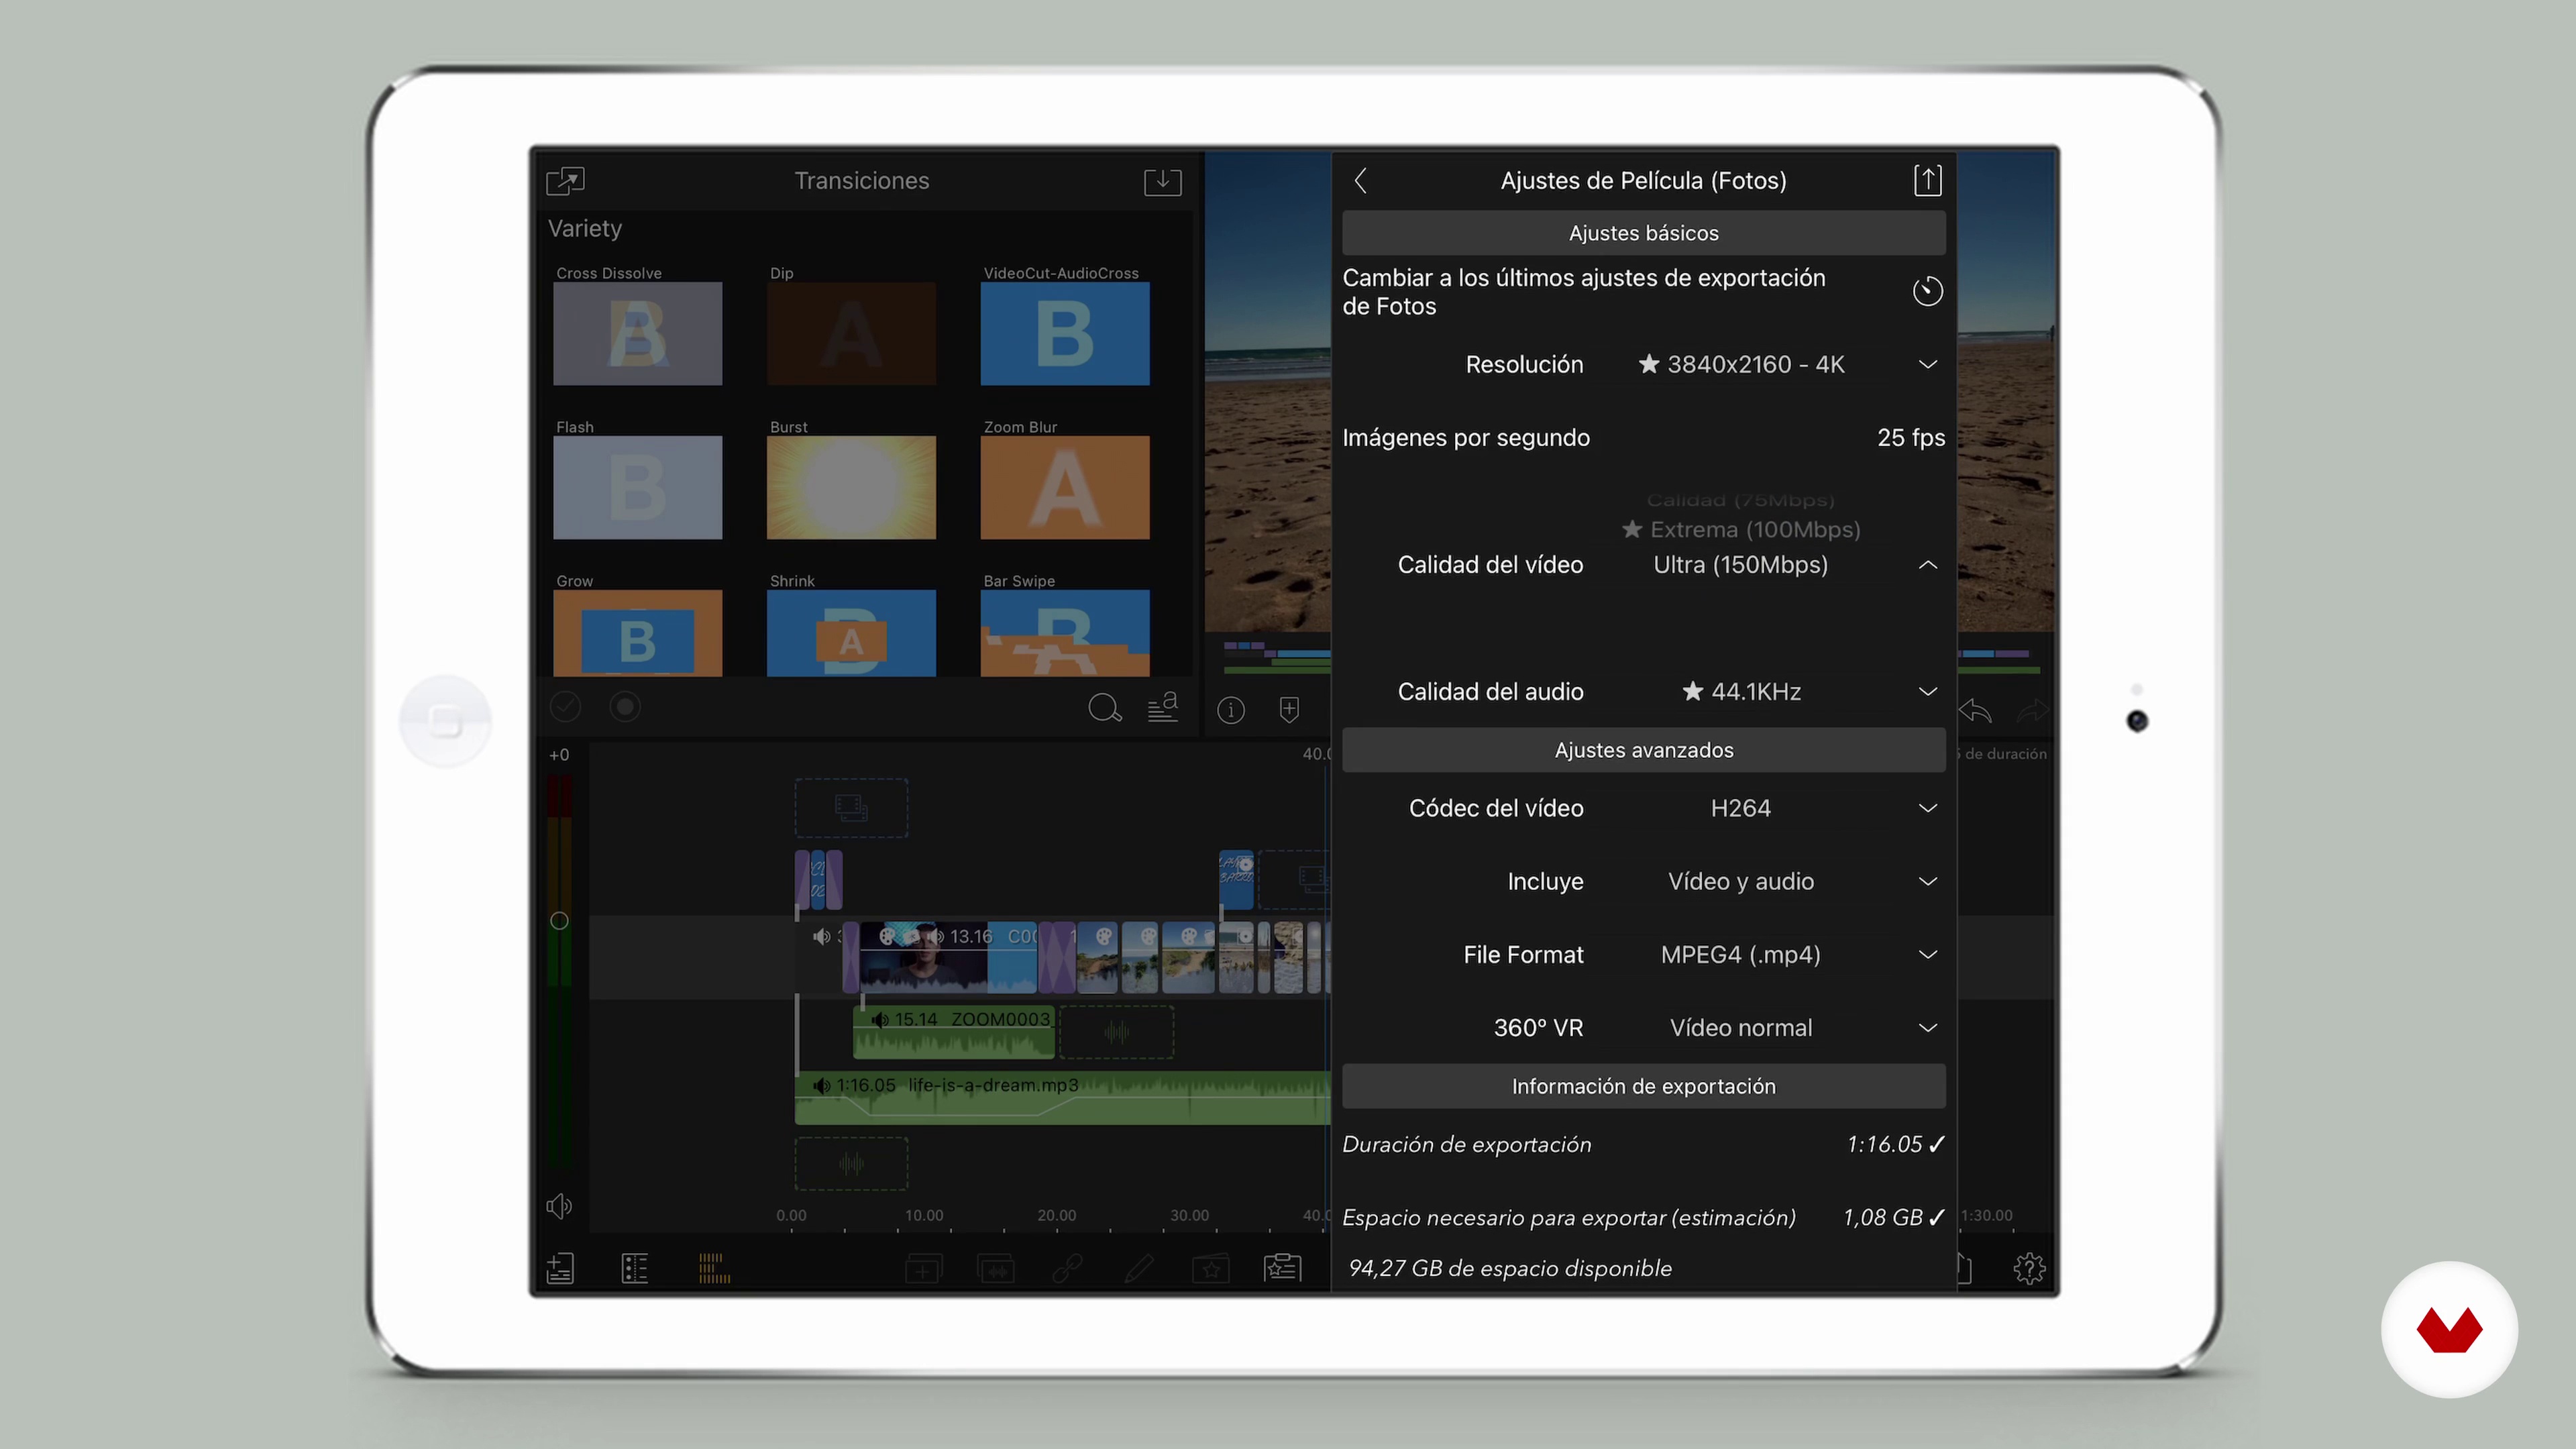The image size is (2576, 1449).
Task: Tap the add clip overlay icon in bottom toolbar
Action: point(923,1269)
